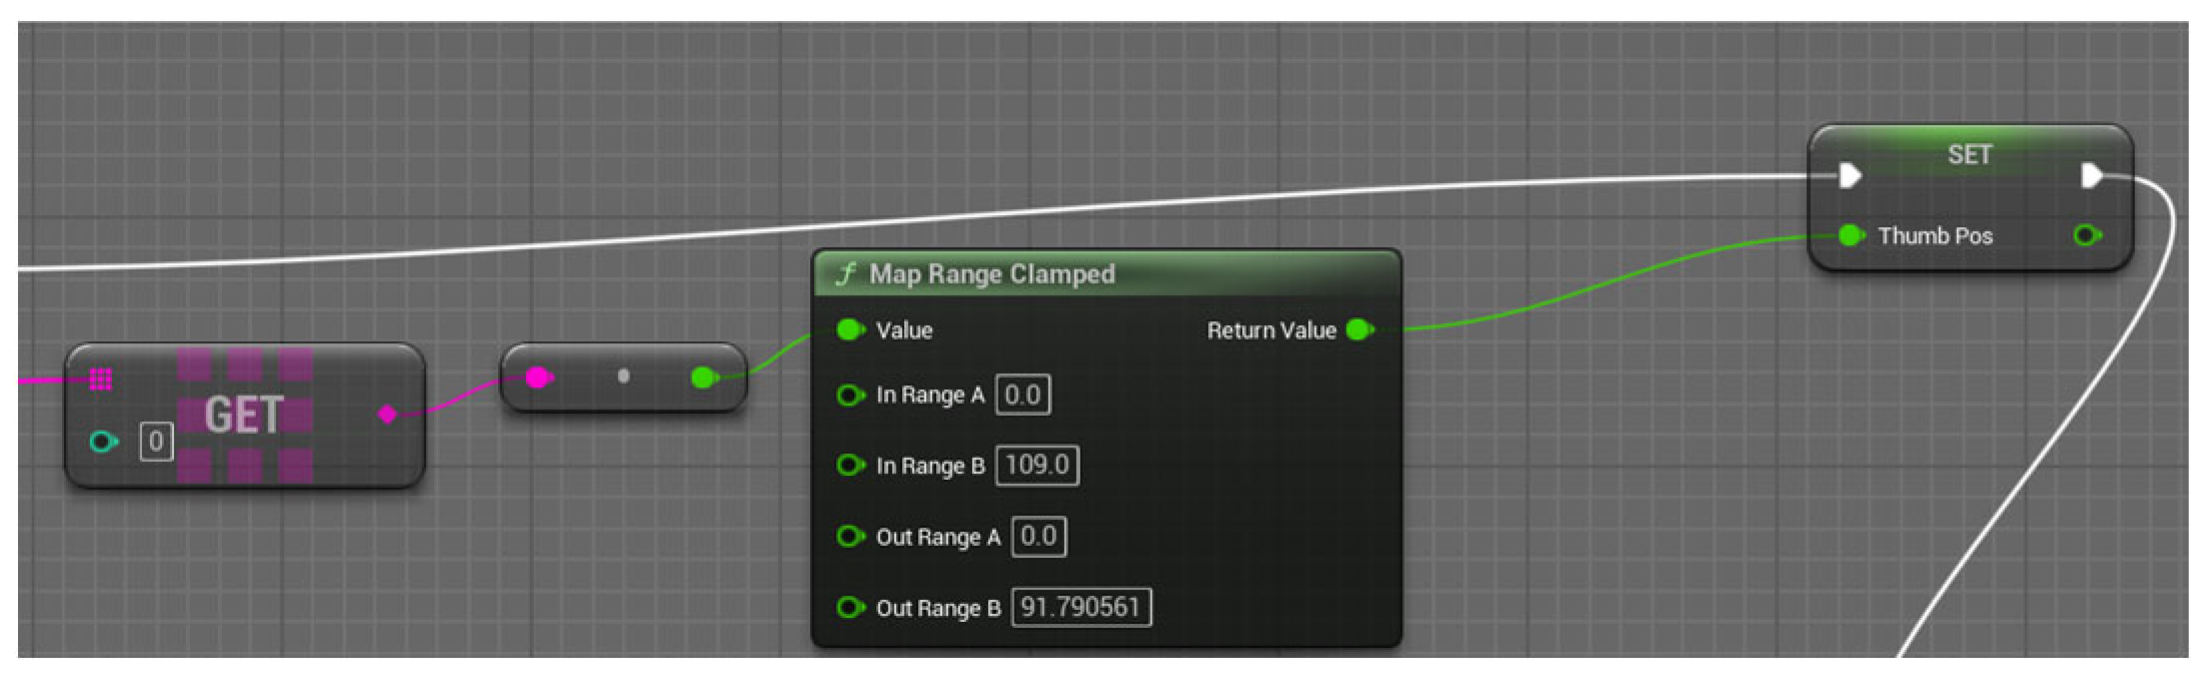Click the Out Range A pin
Screen dimensions: 2207x679
pyautogui.click(x=850, y=537)
